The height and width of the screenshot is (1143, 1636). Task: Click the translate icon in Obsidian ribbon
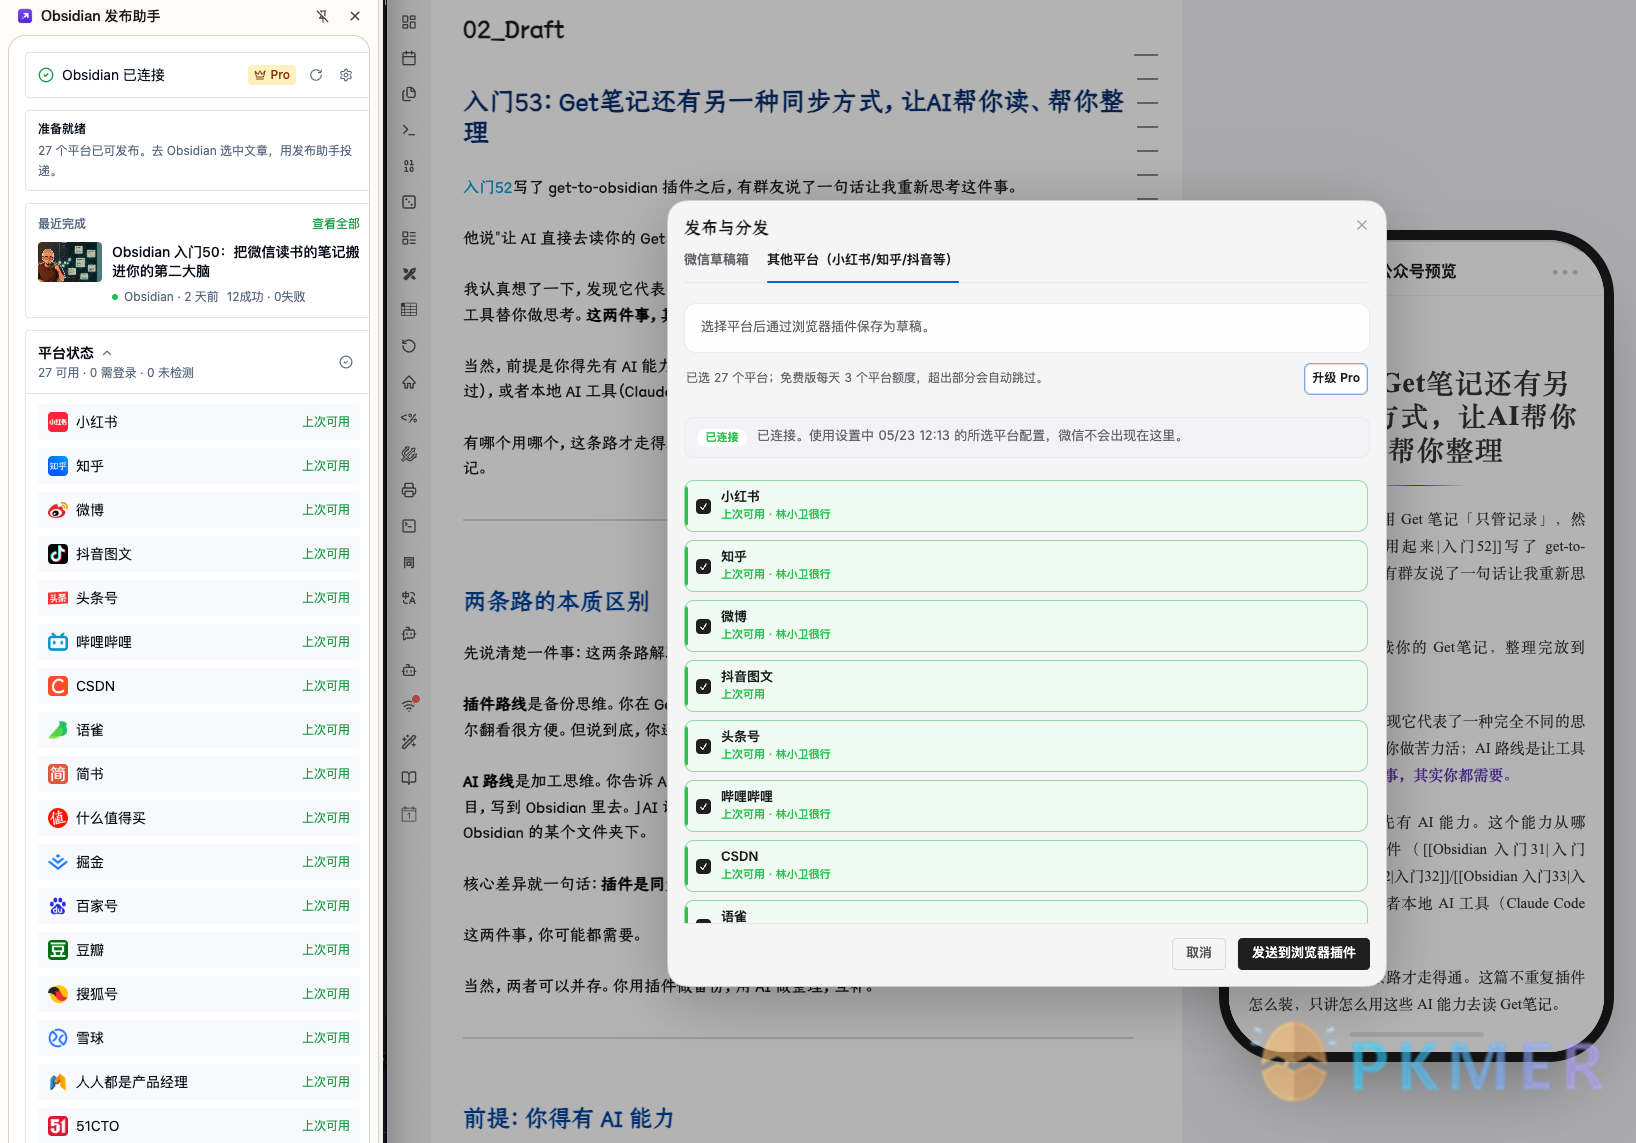(409, 598)
